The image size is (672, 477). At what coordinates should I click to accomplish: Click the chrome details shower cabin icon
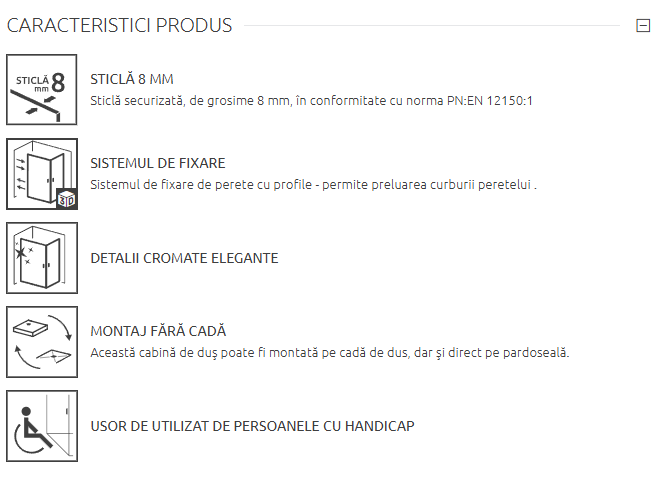coord(42,258)
